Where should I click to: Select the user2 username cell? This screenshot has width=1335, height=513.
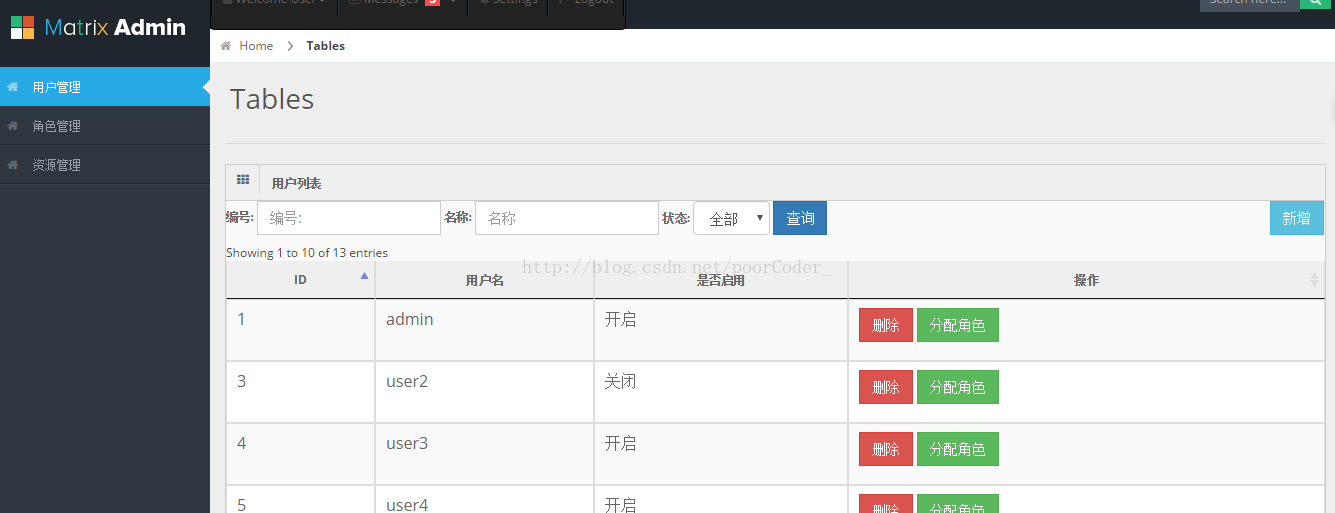pos(485,392)
